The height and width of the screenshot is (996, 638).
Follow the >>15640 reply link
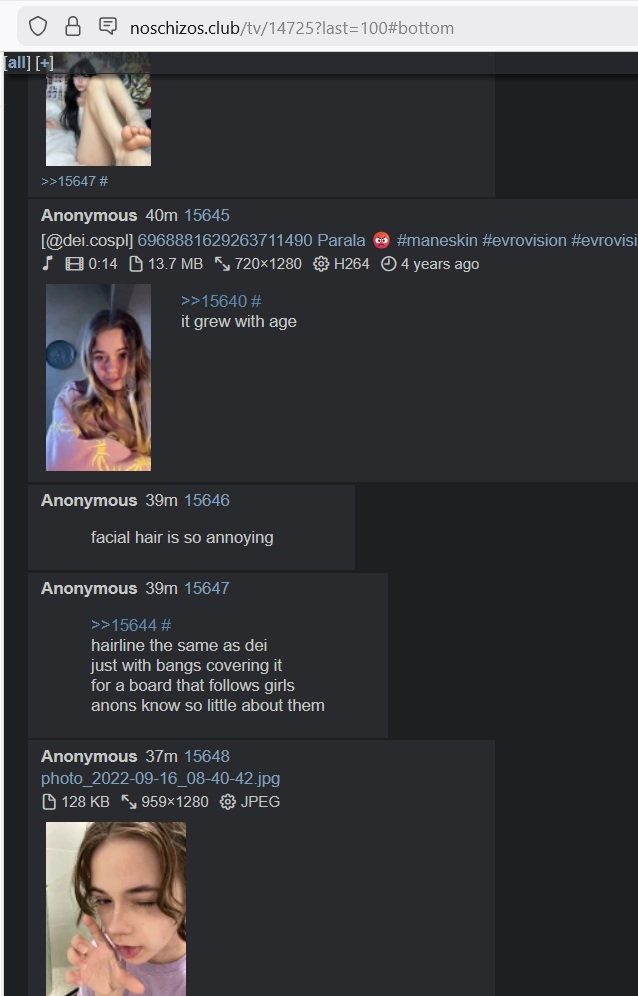214,301
